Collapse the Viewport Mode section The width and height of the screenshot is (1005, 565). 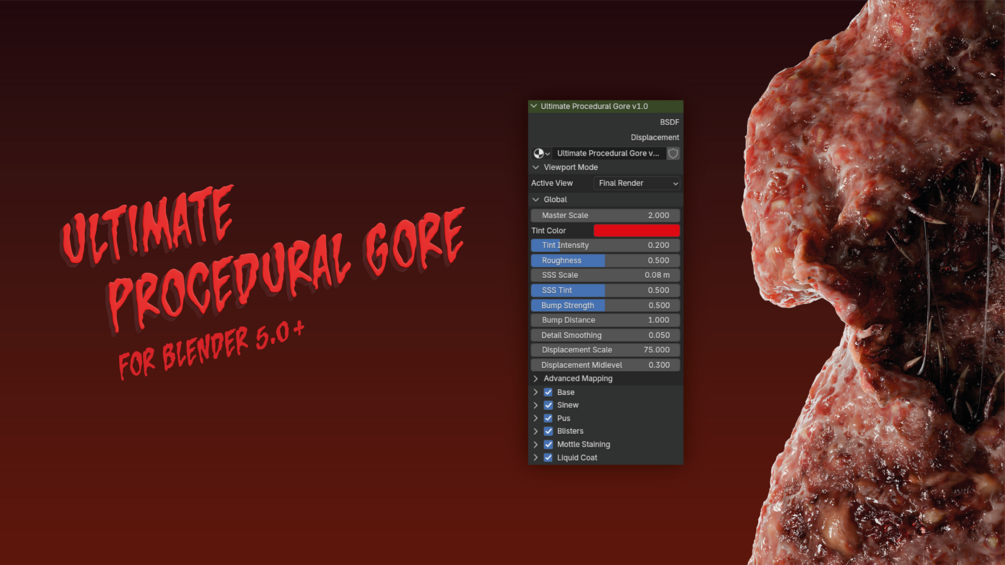click(536, 167)
